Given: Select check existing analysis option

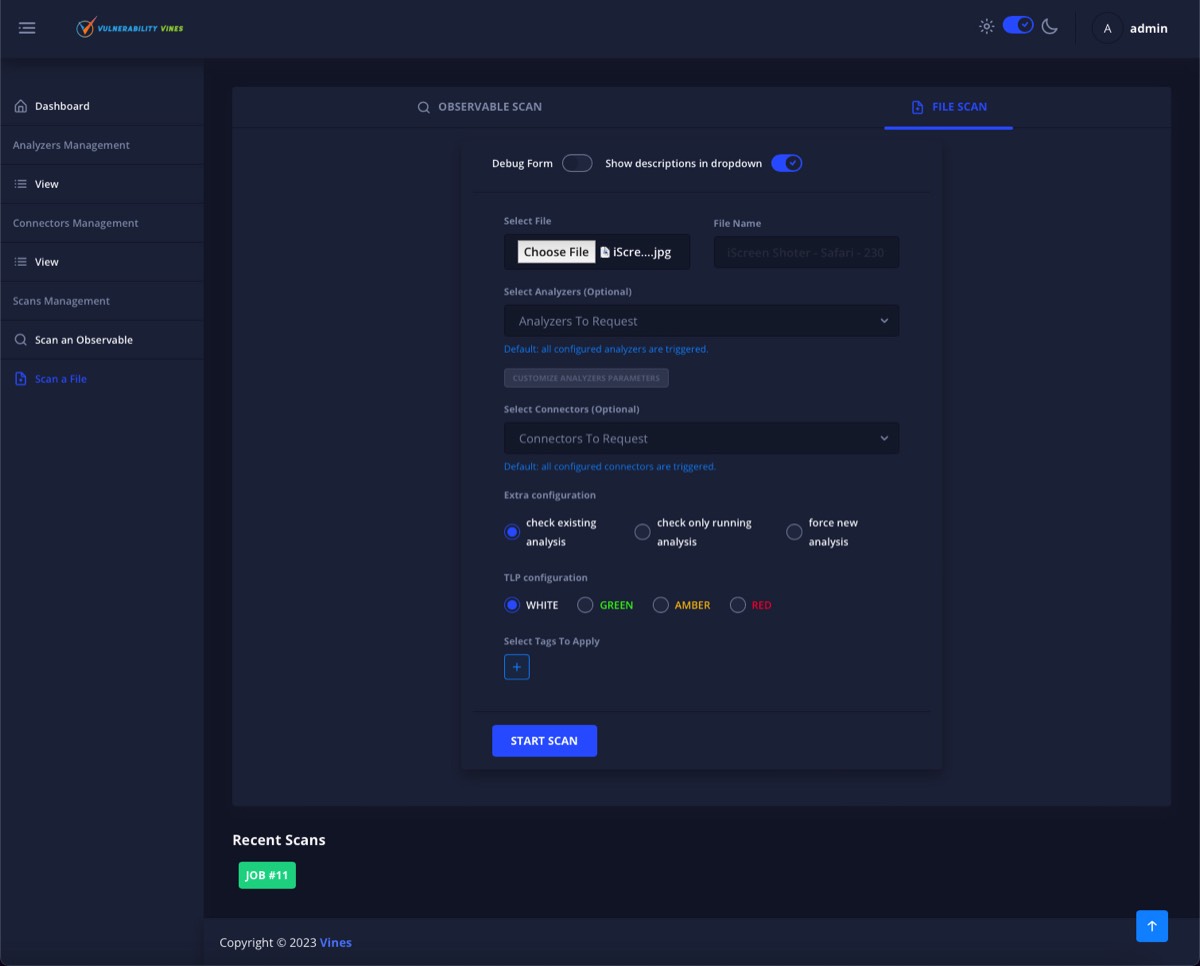Looking at the screenshot, I should click(512, 532).
